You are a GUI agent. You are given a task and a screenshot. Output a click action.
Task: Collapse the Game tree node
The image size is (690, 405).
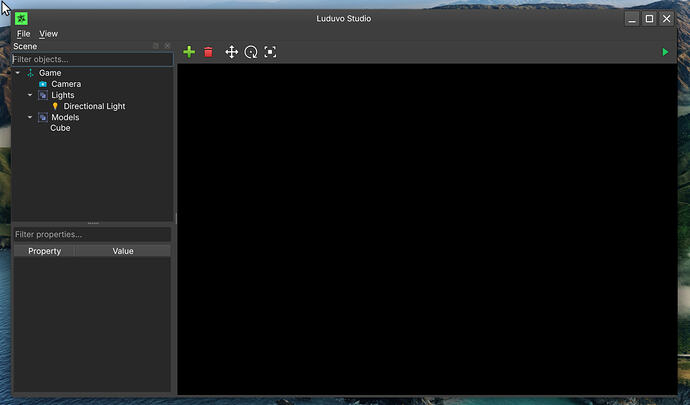pyautogui.click(x=18, y=73)
